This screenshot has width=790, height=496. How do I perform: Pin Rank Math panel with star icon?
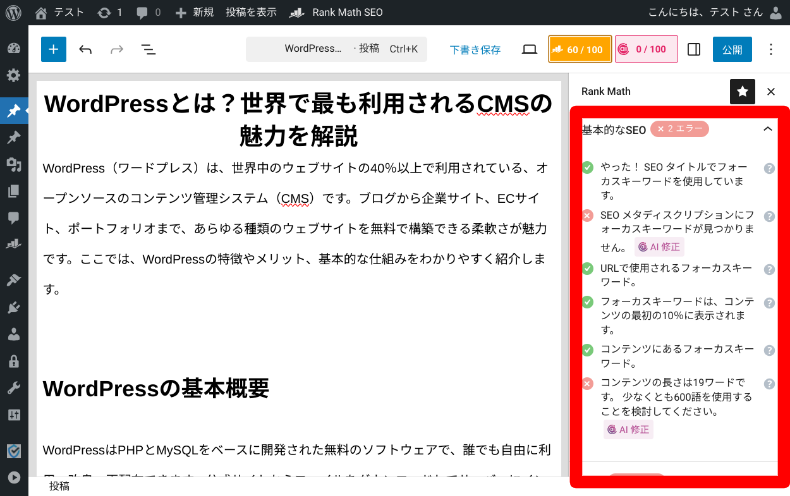click(742, 91)
